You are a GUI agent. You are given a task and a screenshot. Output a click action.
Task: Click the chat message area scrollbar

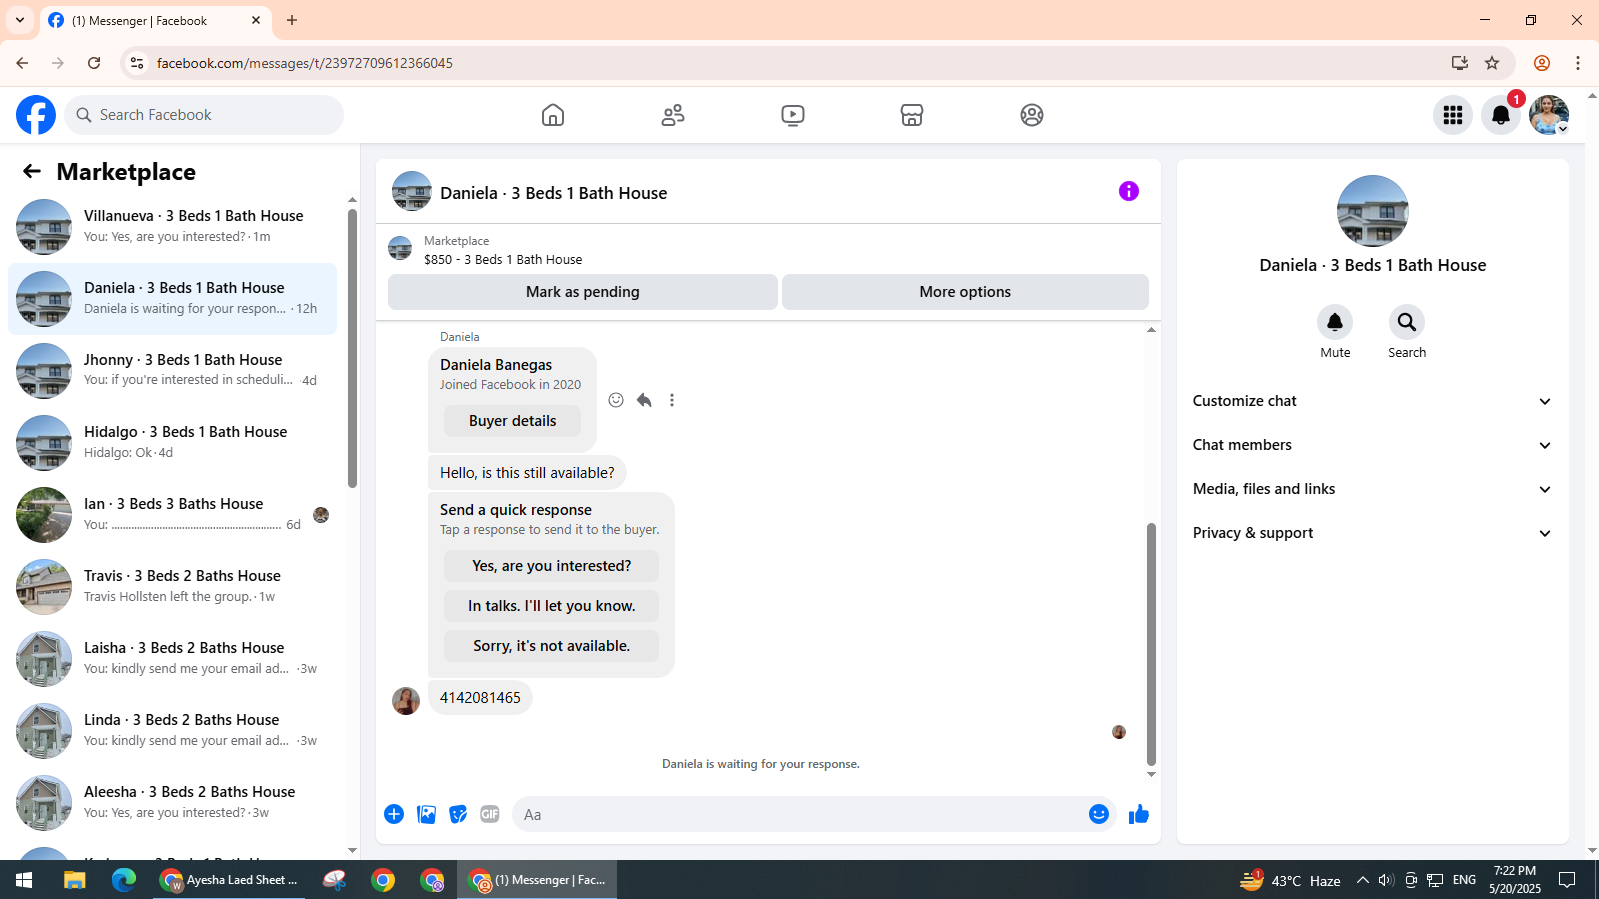(1151, 642)
